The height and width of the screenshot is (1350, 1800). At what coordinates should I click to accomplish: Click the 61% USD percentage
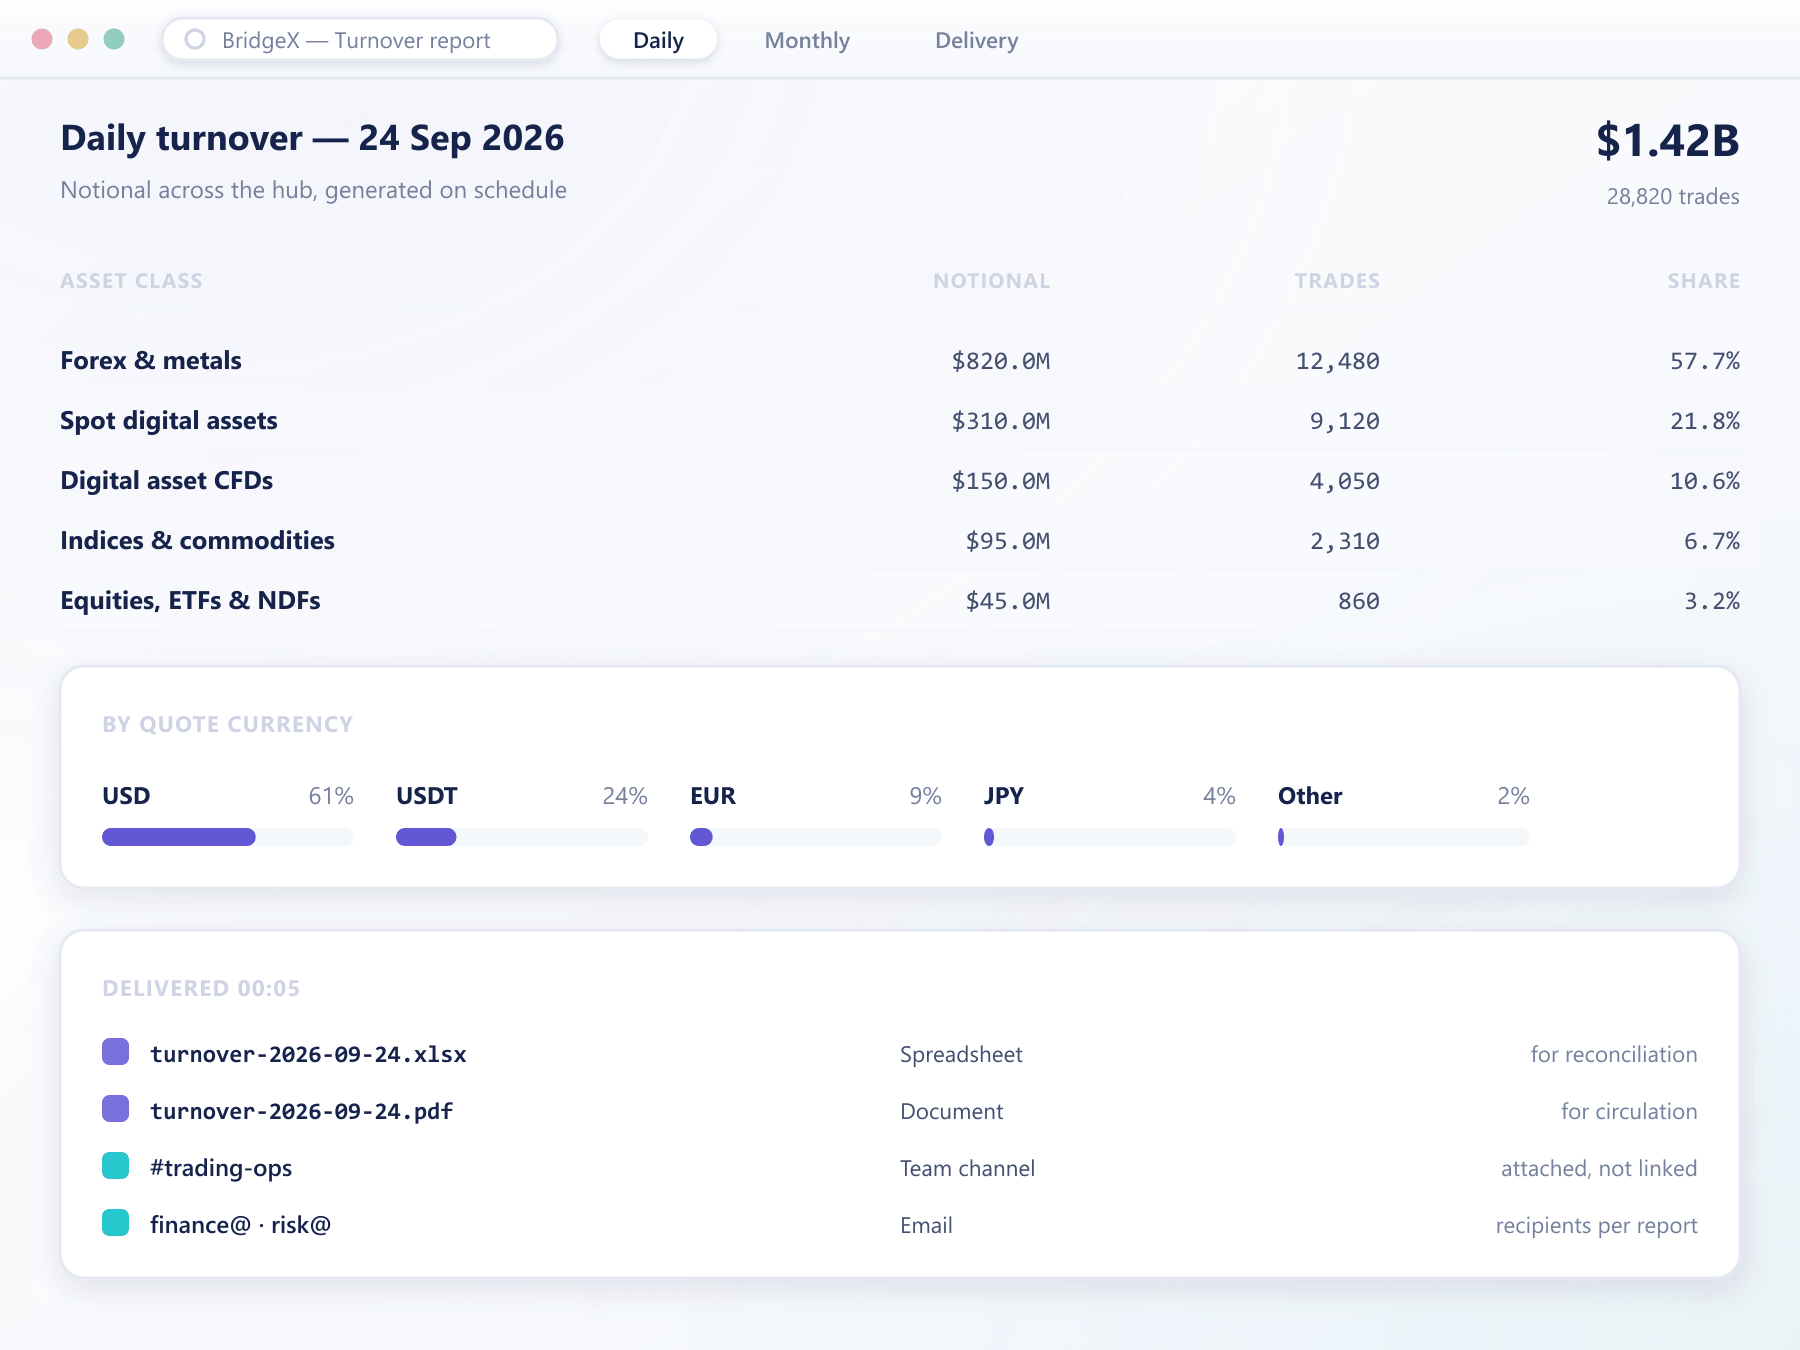[331, 796]
